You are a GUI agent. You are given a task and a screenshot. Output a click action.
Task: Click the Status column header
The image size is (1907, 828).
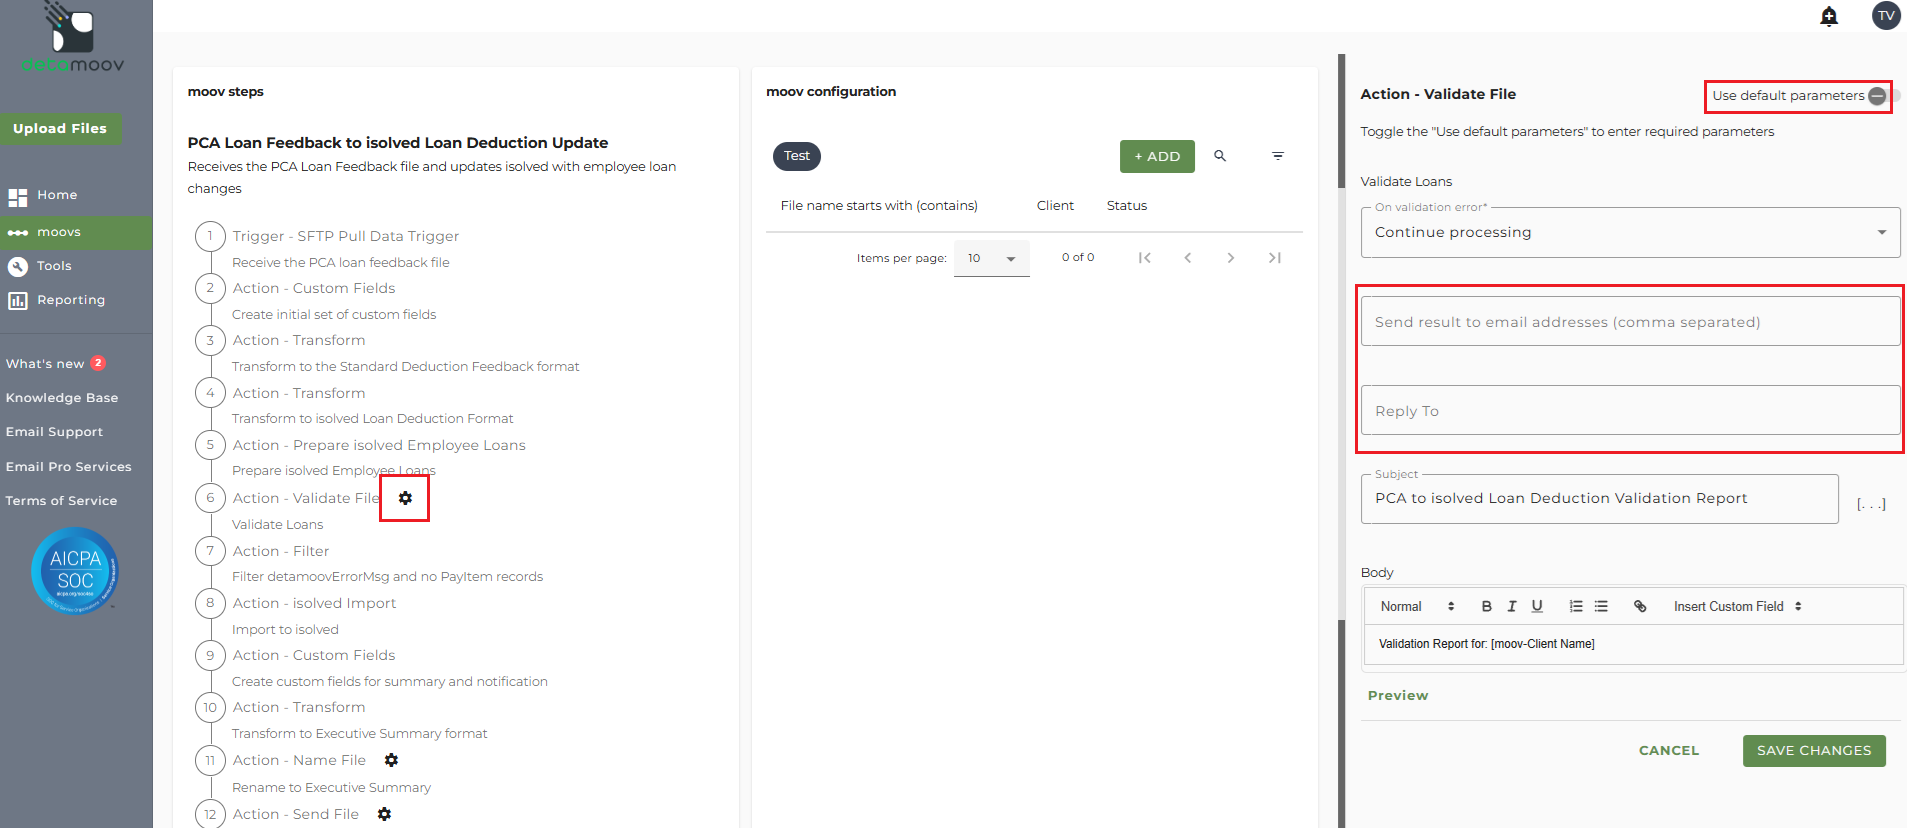[x=1127, y=206]
